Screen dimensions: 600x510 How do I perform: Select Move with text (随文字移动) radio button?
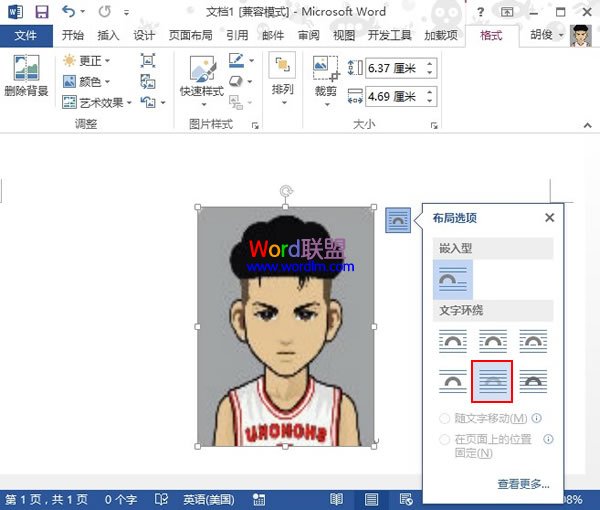pos(445,418)
